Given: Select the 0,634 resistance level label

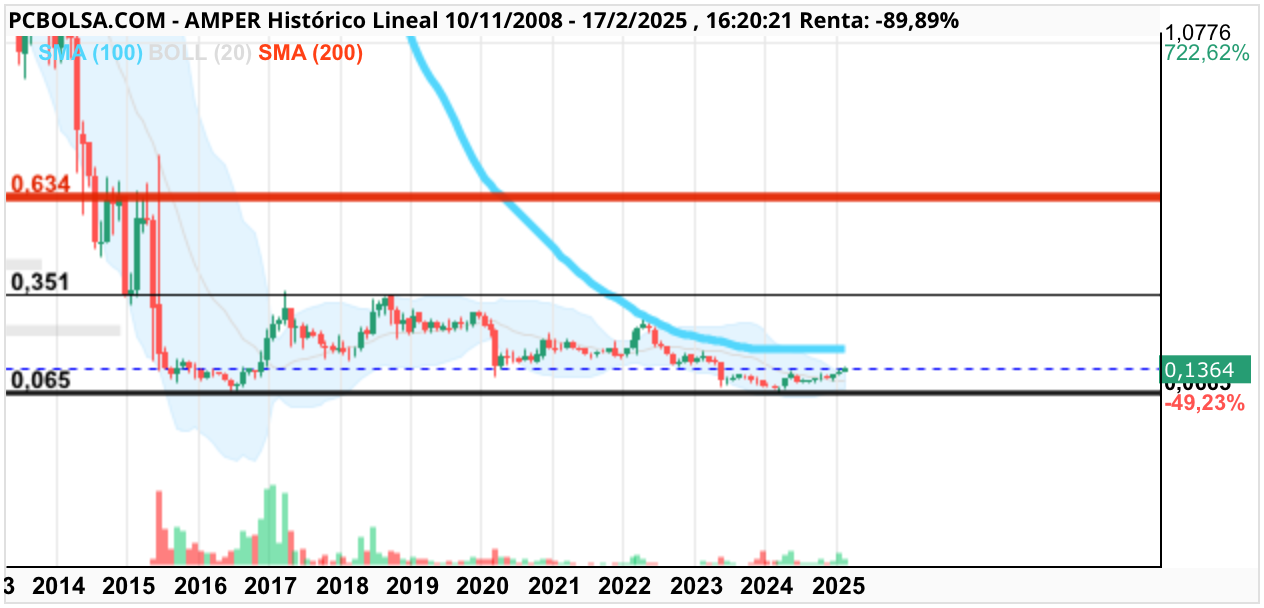Looking at the screenshot, I should coord(40,184).
